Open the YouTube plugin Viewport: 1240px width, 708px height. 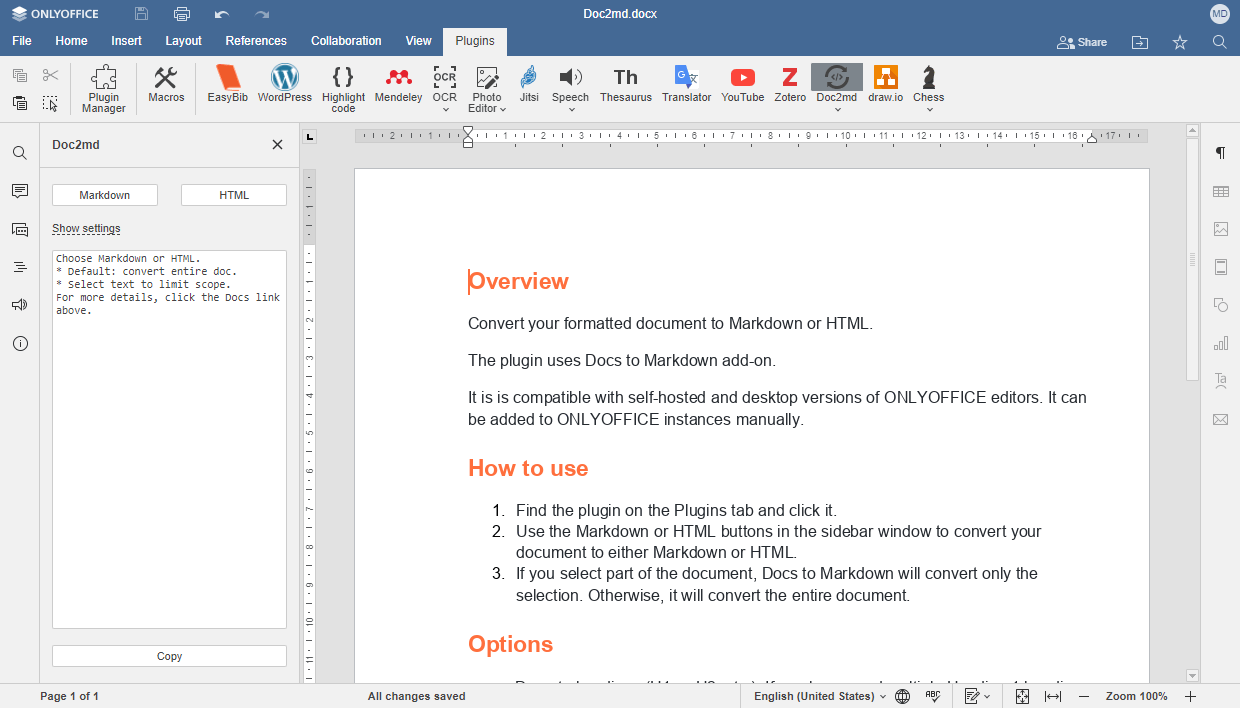tap(743, 84)
